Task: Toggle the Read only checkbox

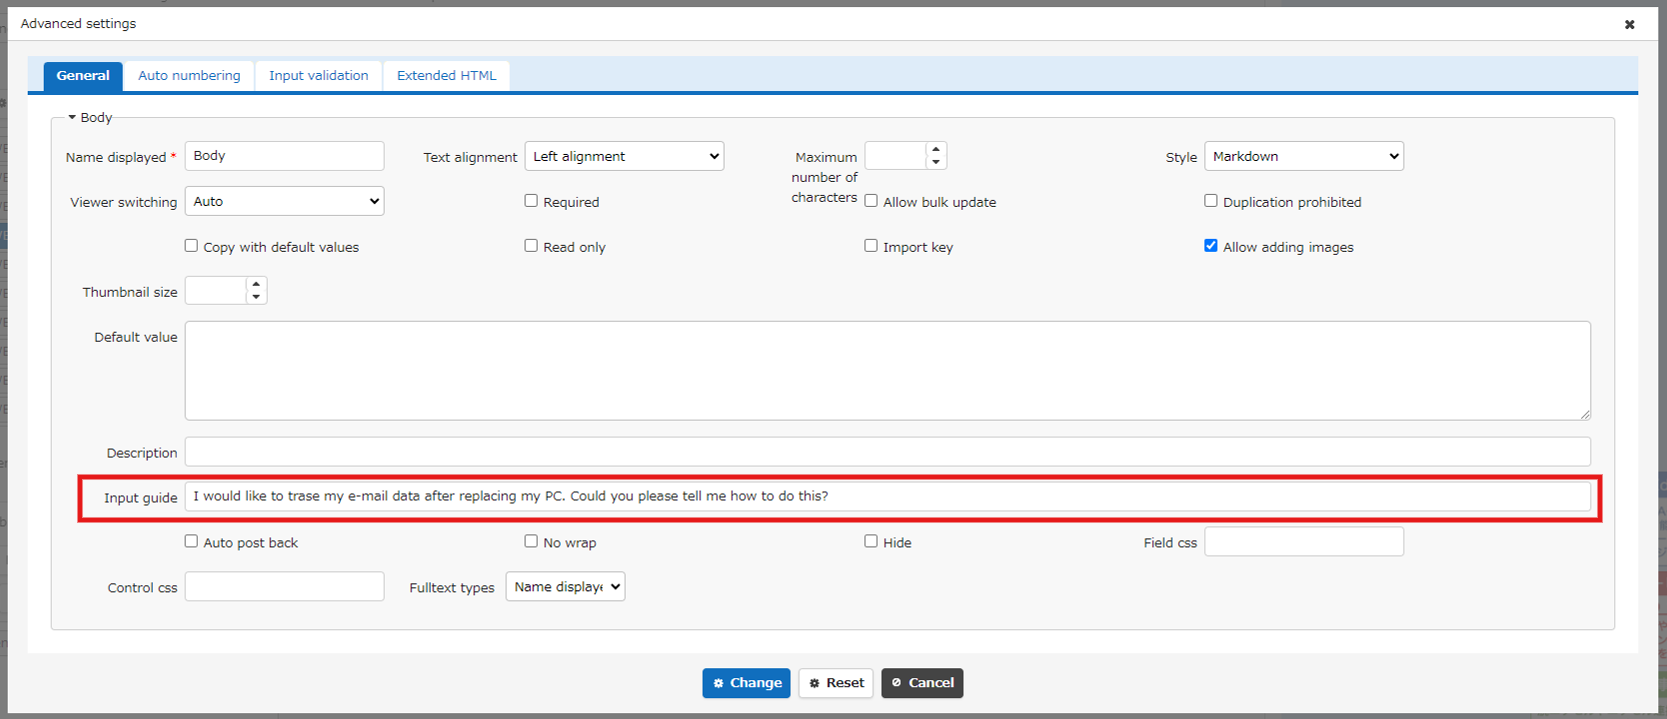Action: [x=531, y=246]
